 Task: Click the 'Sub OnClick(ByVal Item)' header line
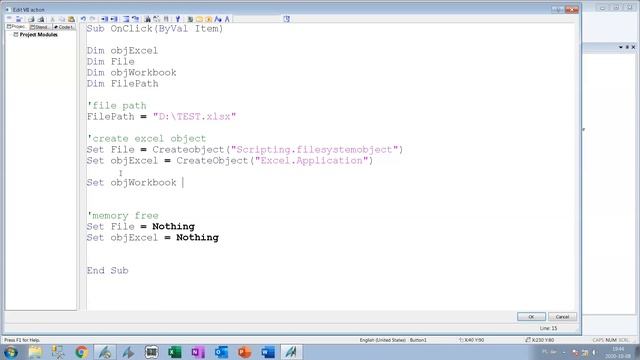tap(155, 29)
